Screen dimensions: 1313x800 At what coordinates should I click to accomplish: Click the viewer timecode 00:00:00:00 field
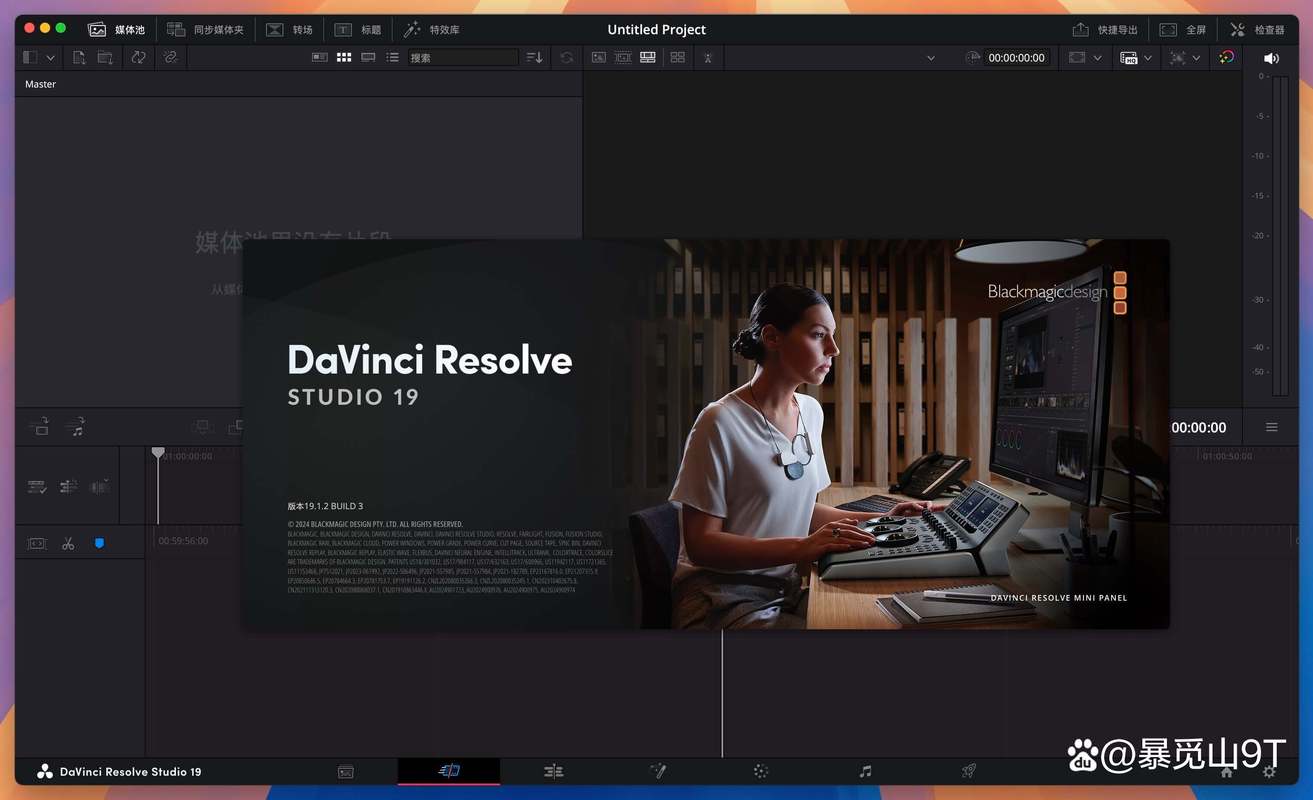[1016, 58]
